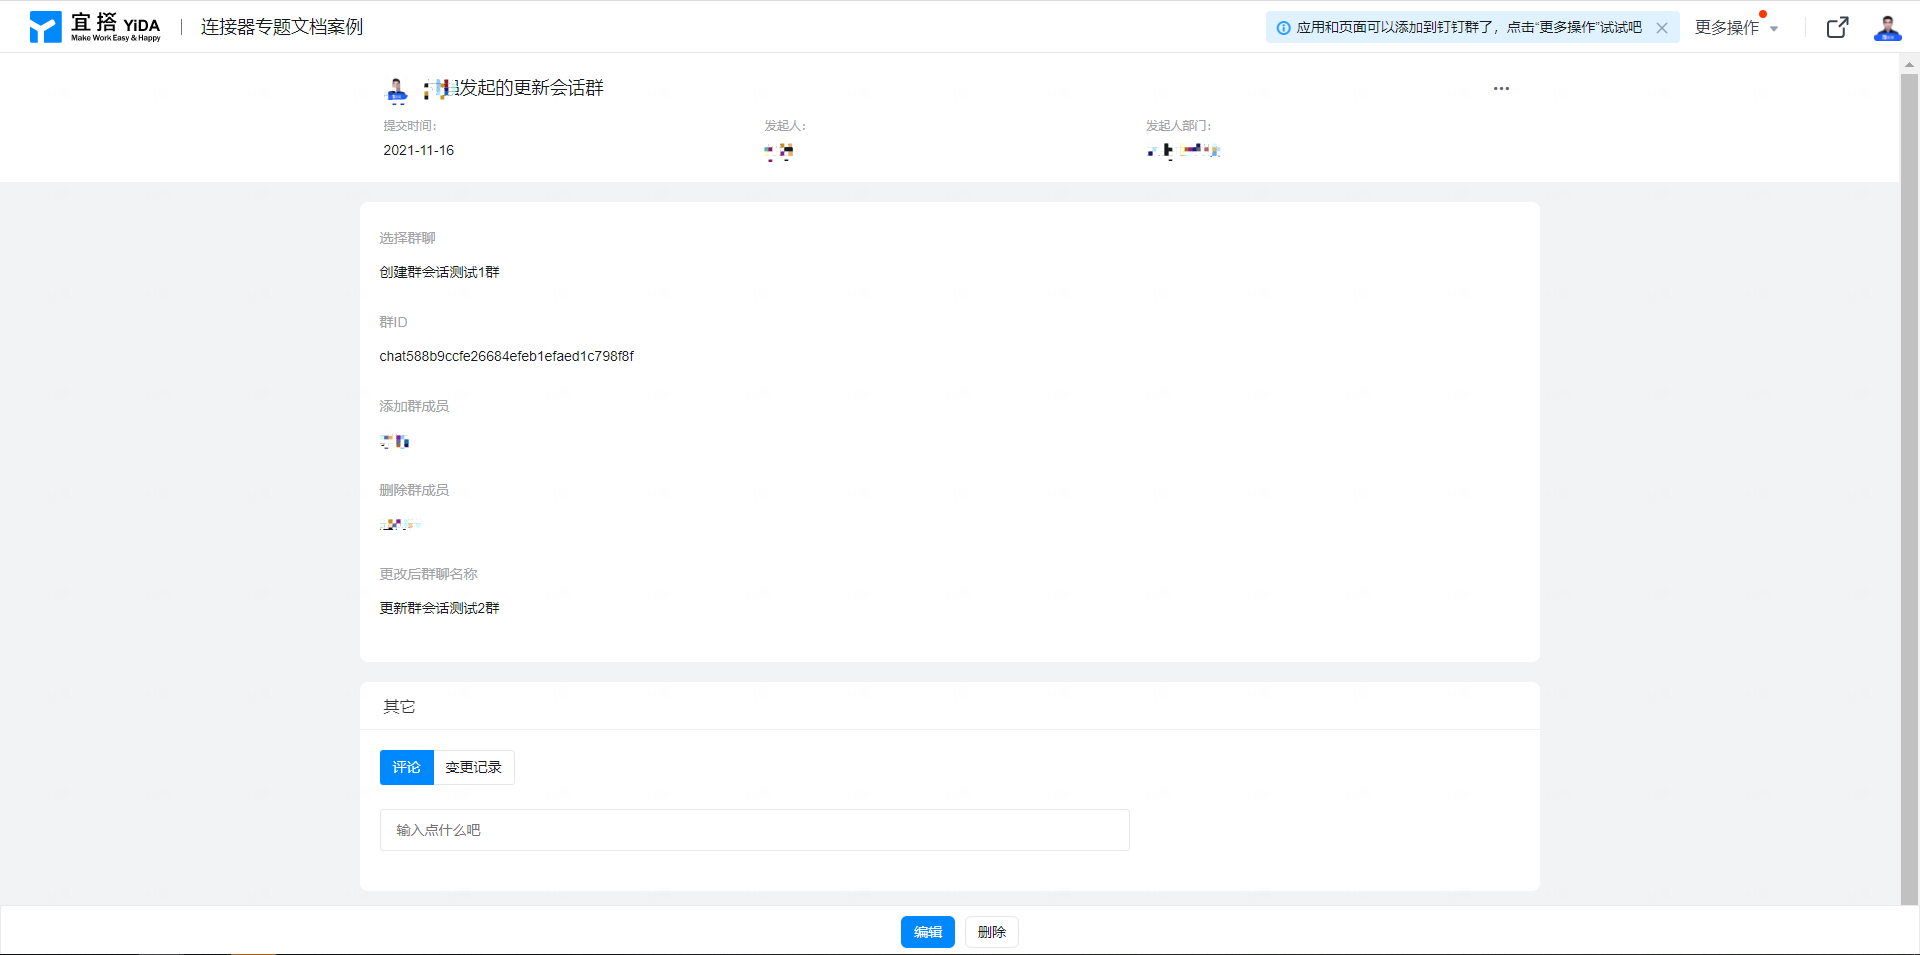Switch to the 评论 tab
The image size is (1920, 955).
[x=406, y=767]
